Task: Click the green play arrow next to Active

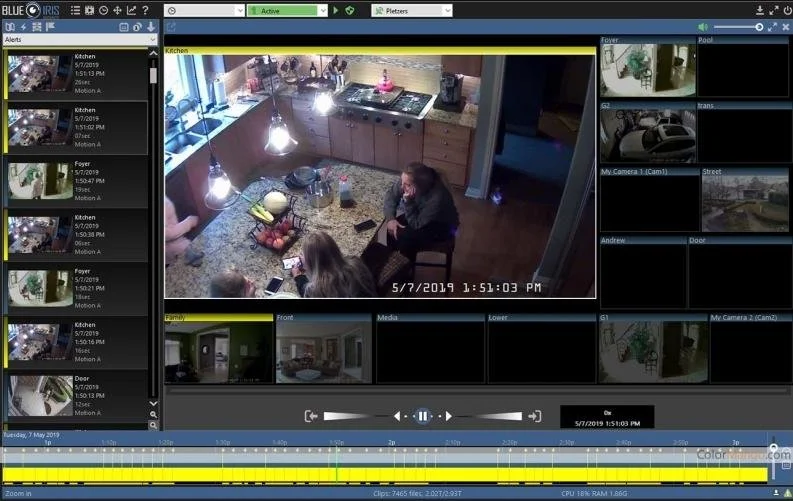Action: (x=336, y=11)
